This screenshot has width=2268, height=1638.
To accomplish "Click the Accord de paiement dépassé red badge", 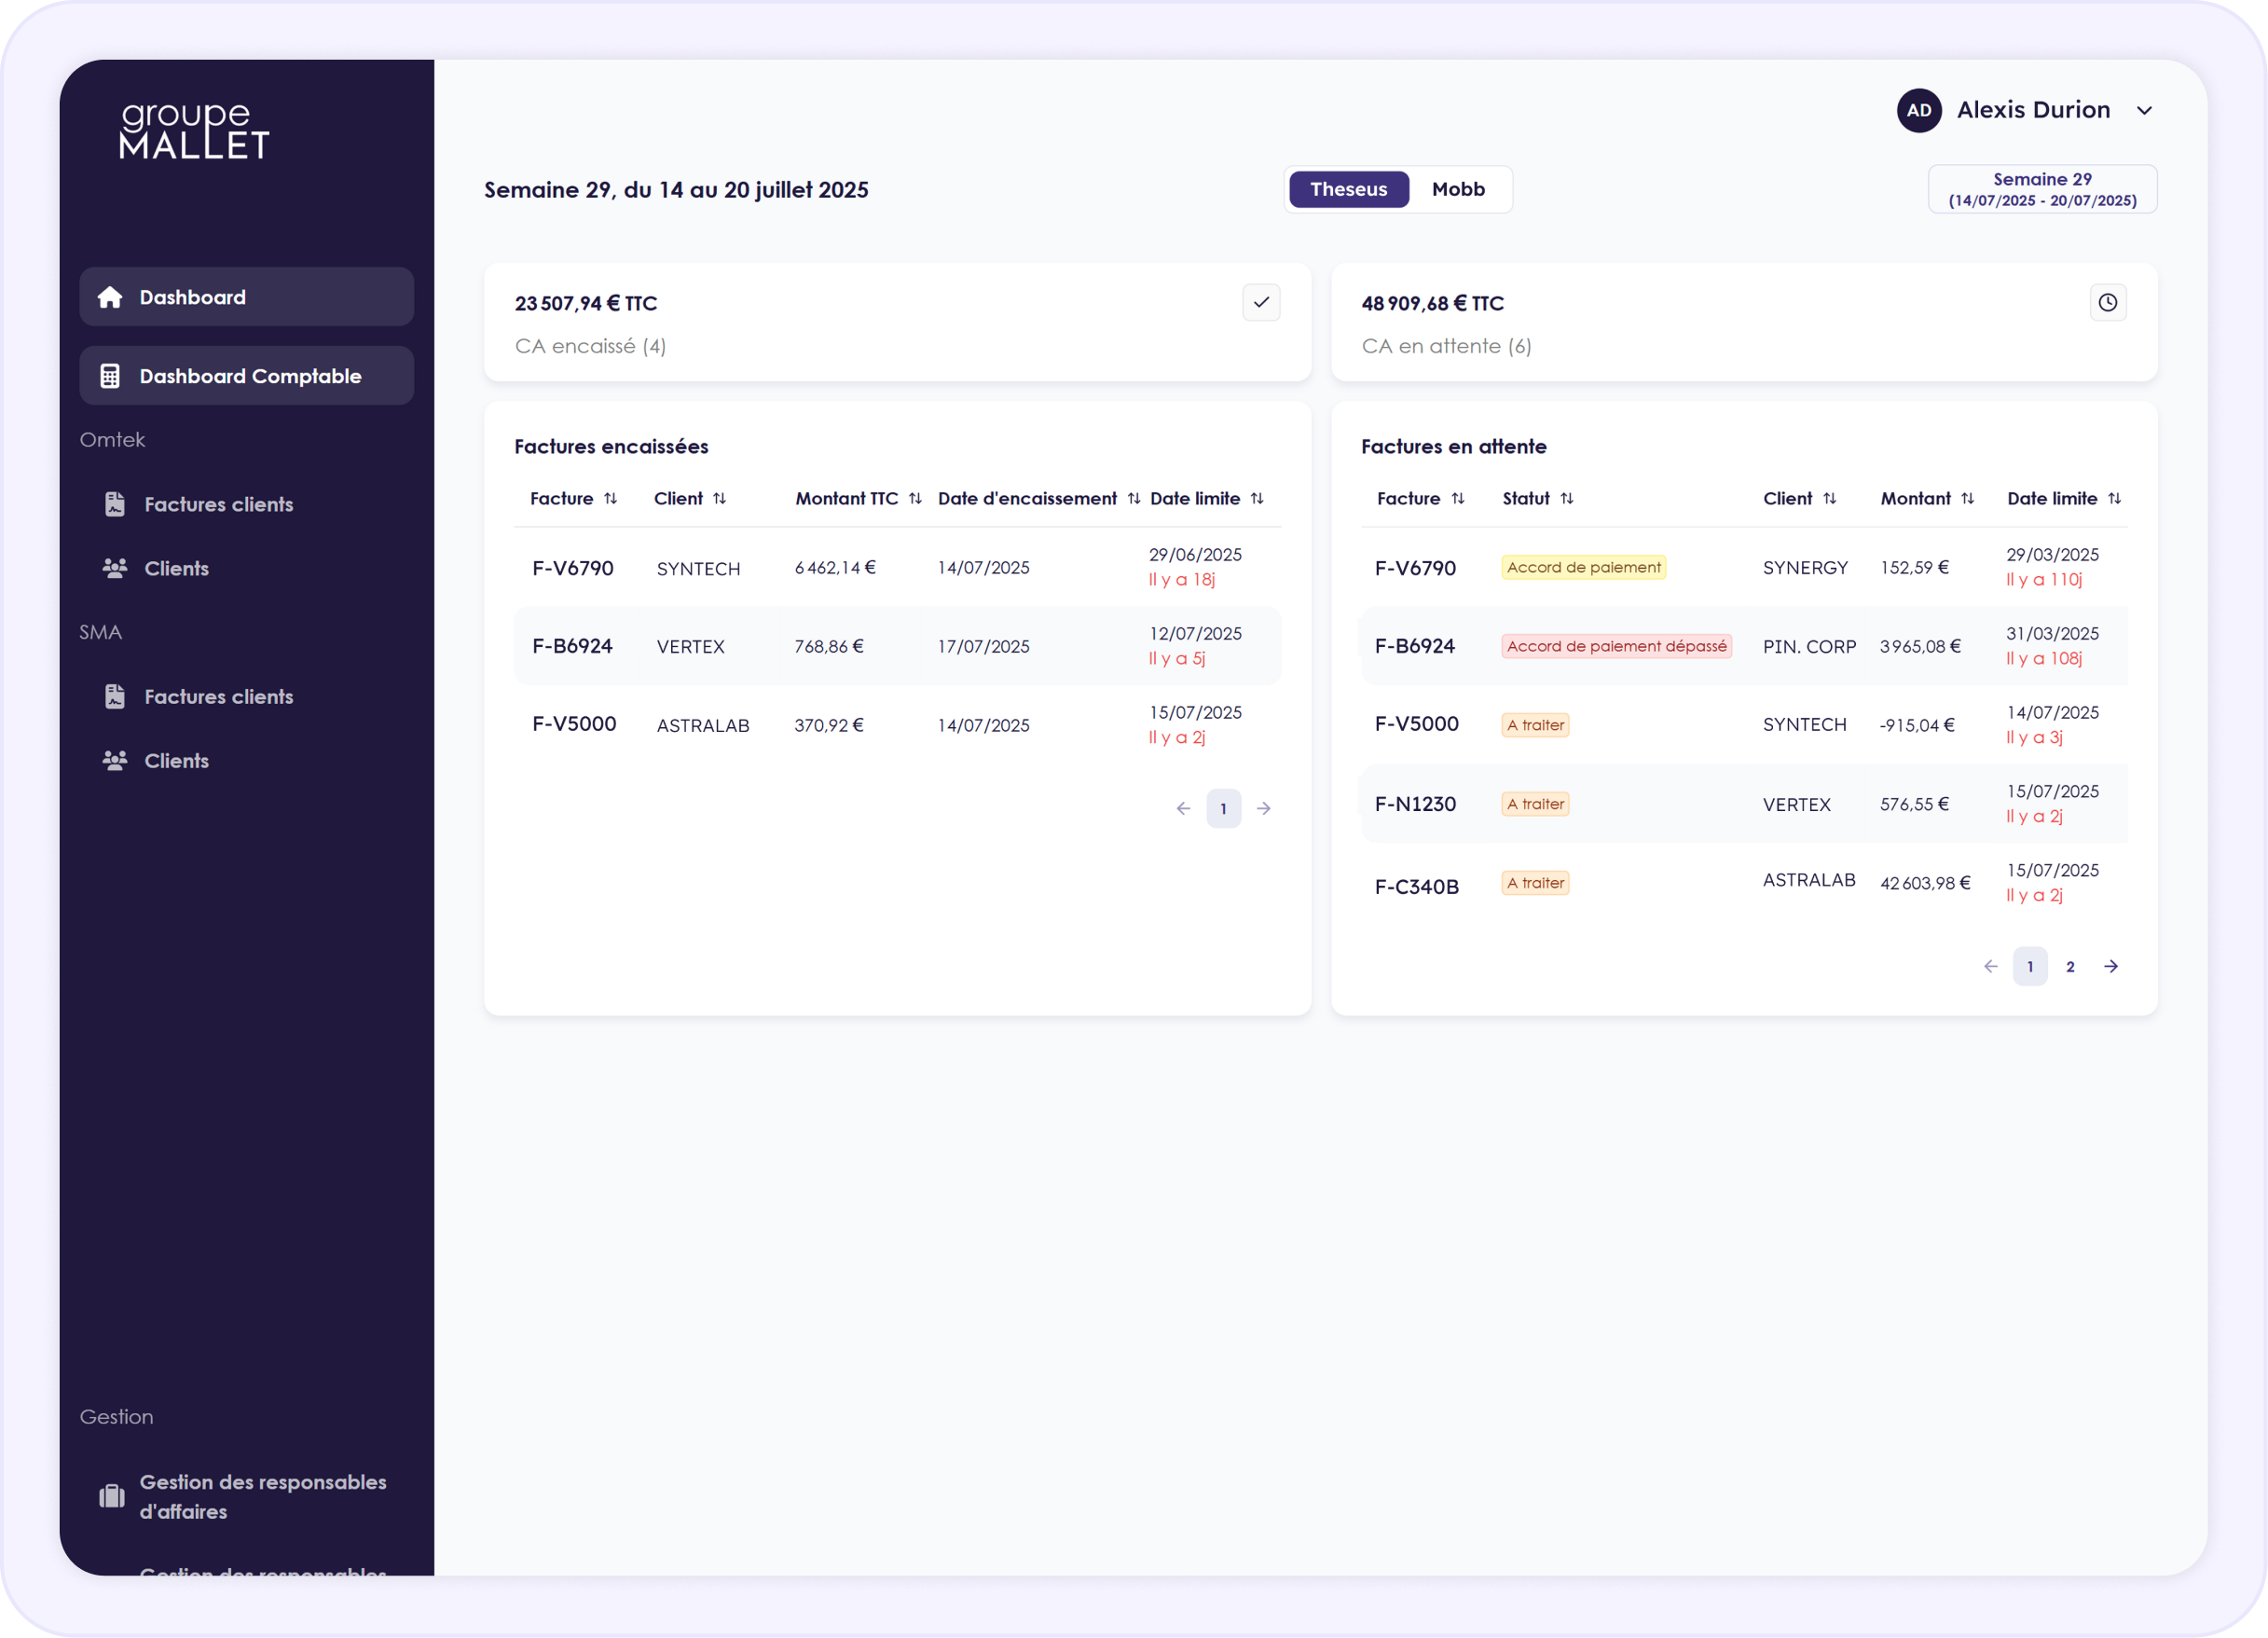I will 1615,646.
